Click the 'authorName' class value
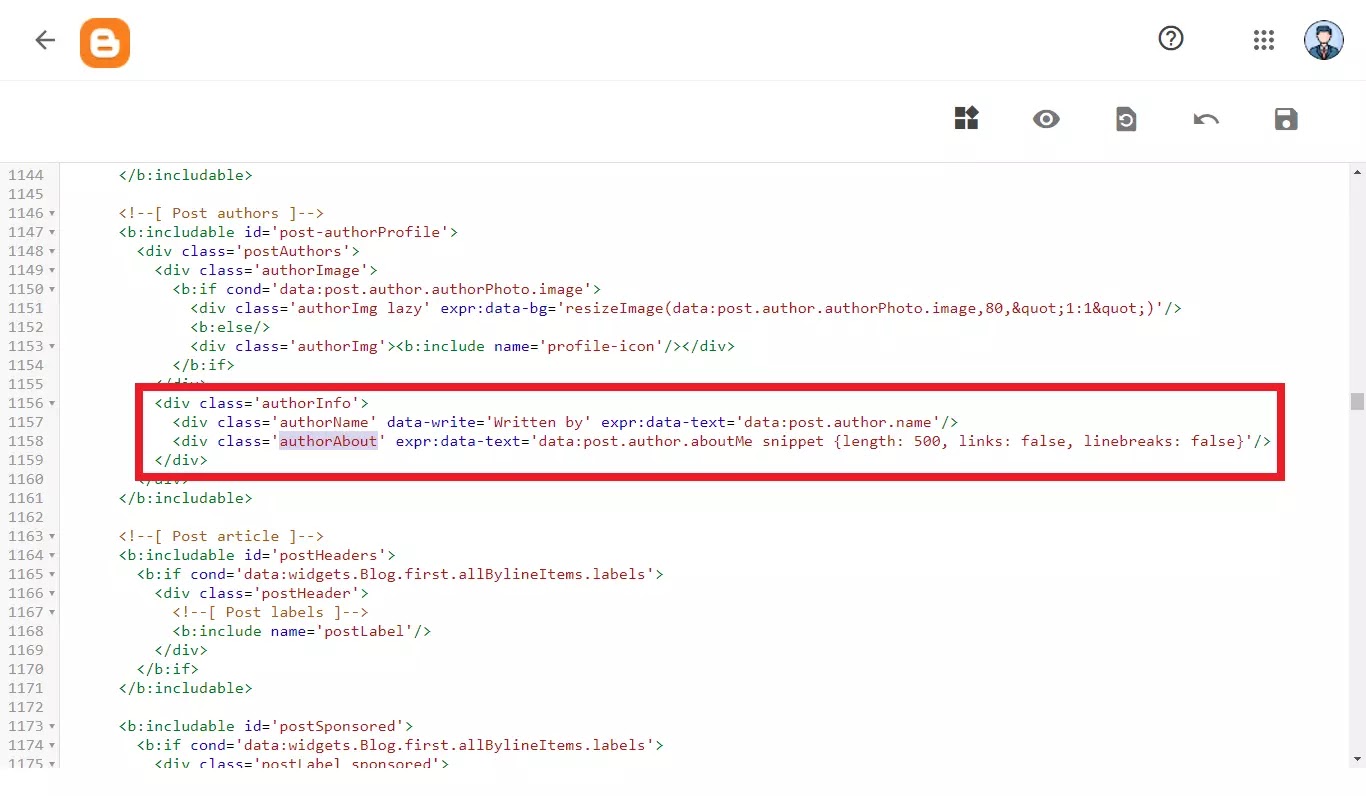 [324, 422]
